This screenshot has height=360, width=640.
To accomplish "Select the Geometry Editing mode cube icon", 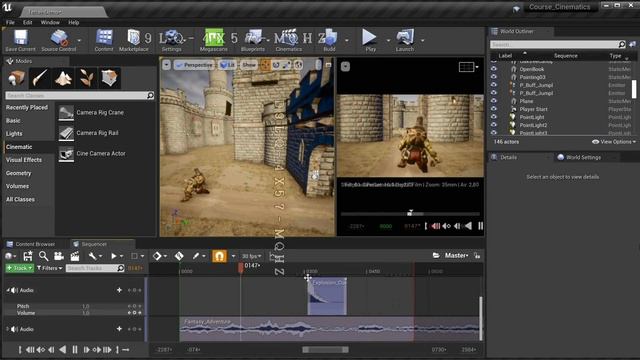I will (x=110, y=78).
